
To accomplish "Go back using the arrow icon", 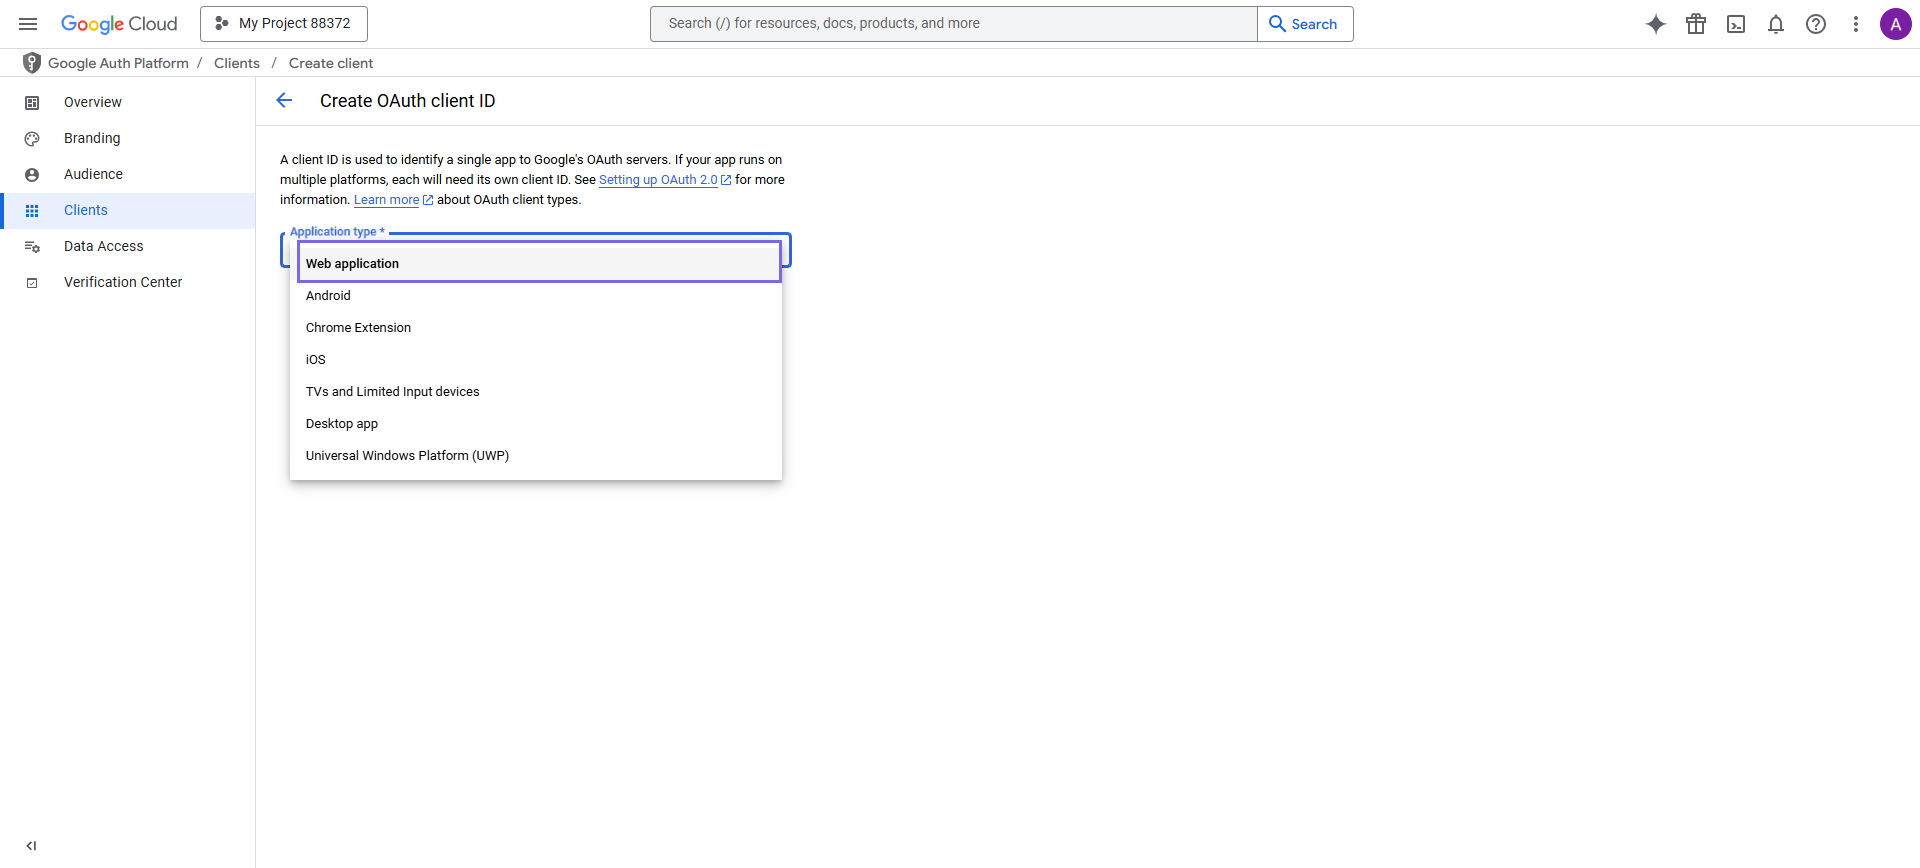I will 284,100.
